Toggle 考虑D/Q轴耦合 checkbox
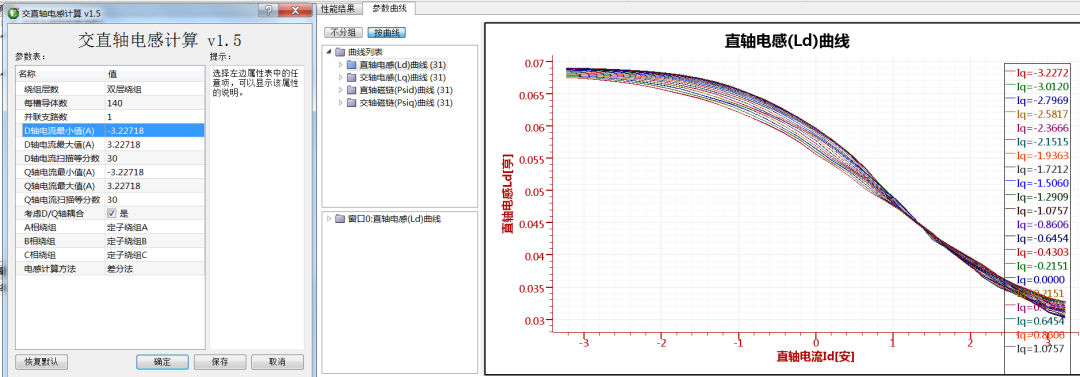1080x377 pixels. coord(112,214)
